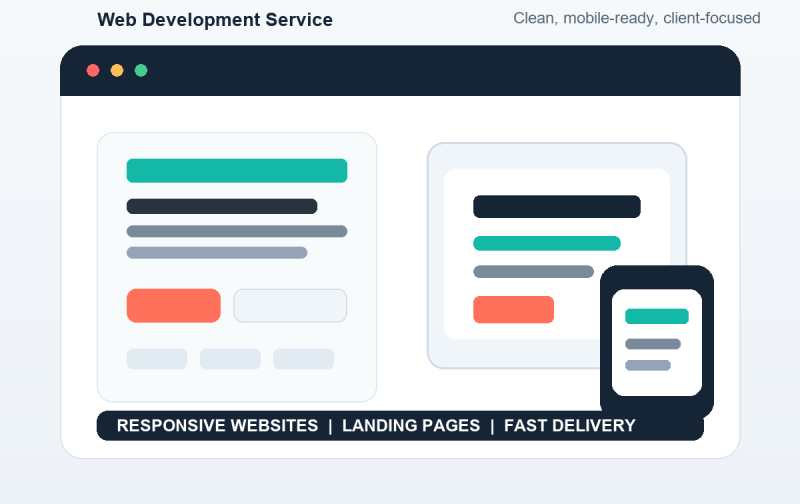Click the coral button in the left card
This screenshot has width=800, height=504.
click(173, 306)
